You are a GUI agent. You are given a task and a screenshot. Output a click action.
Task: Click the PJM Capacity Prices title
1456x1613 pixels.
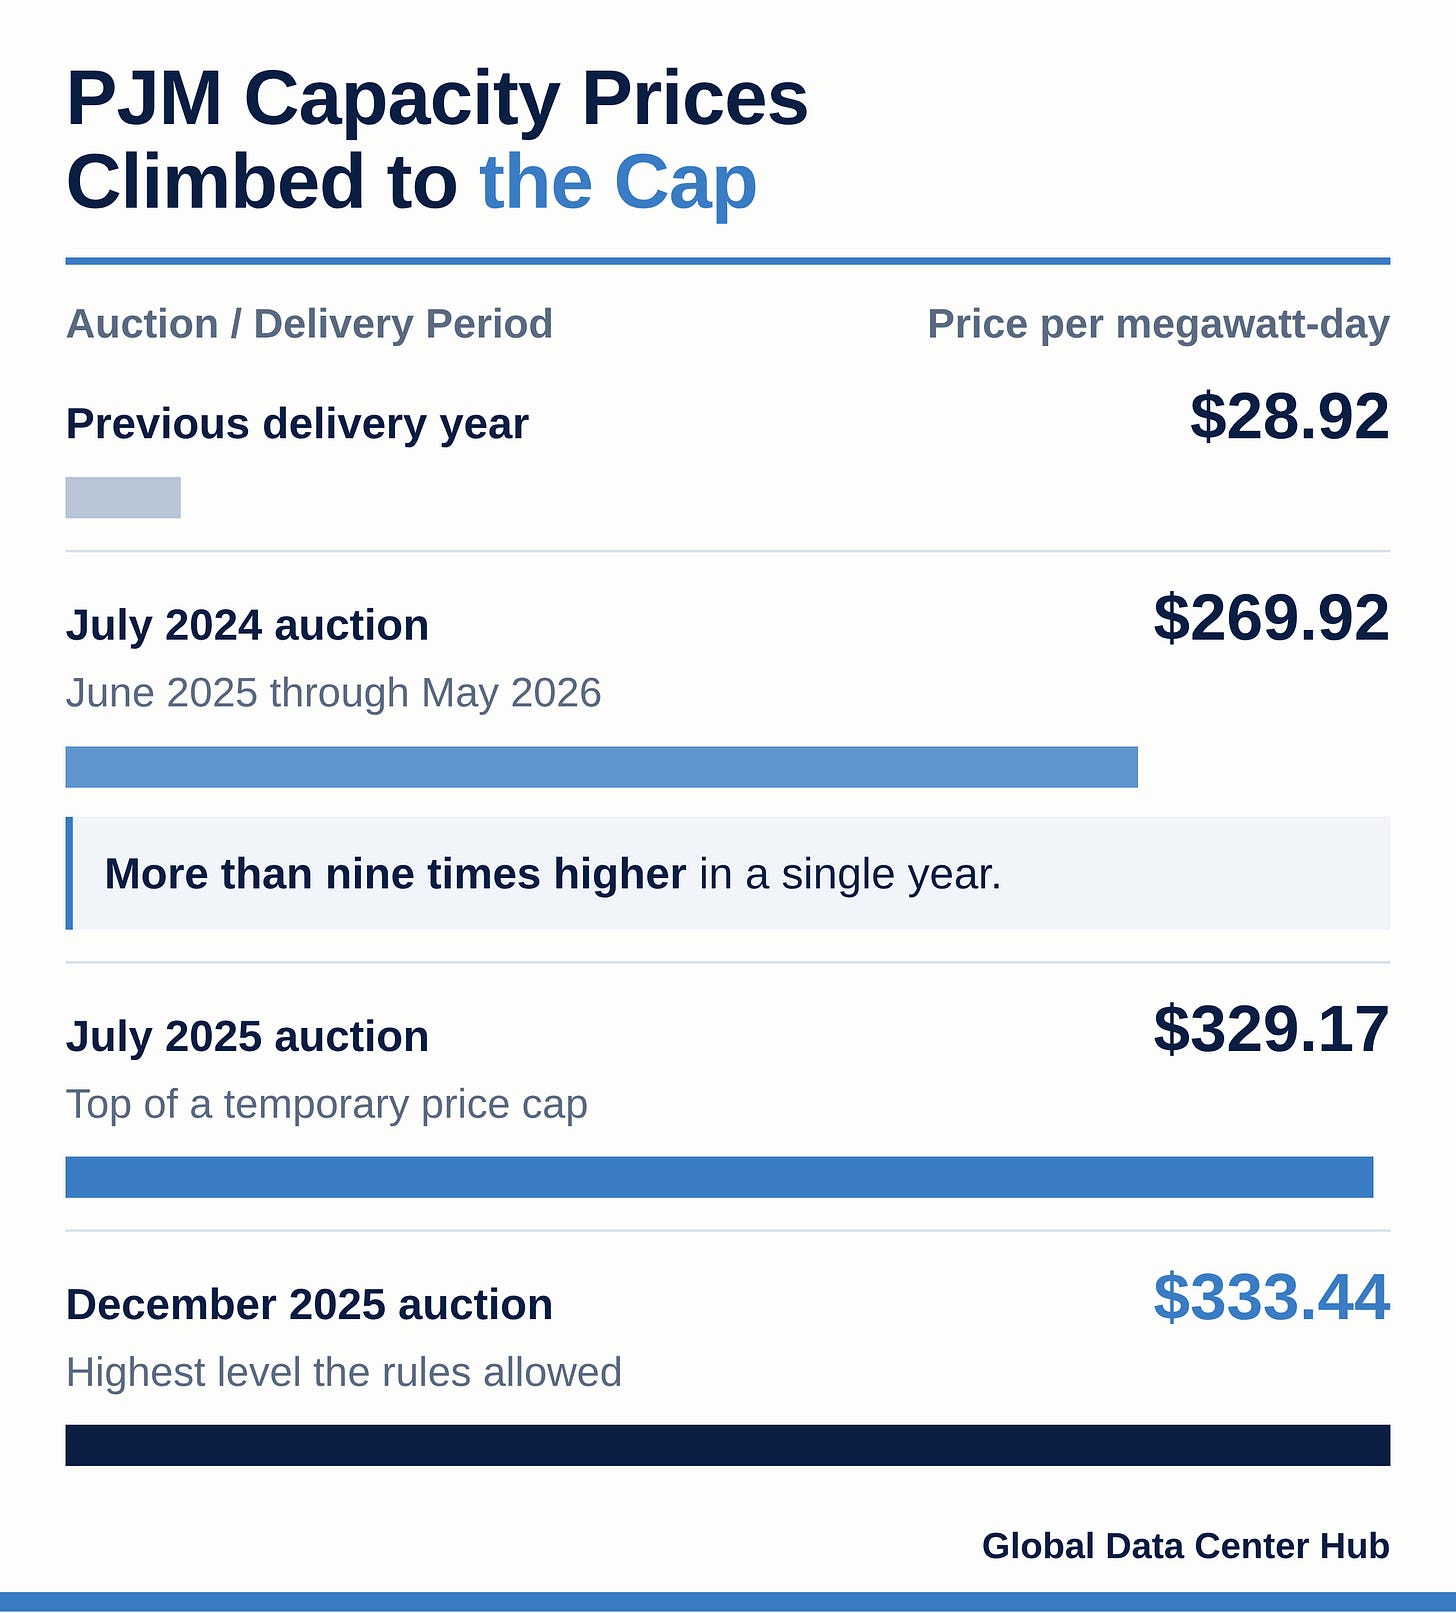[x=437, y=140]
